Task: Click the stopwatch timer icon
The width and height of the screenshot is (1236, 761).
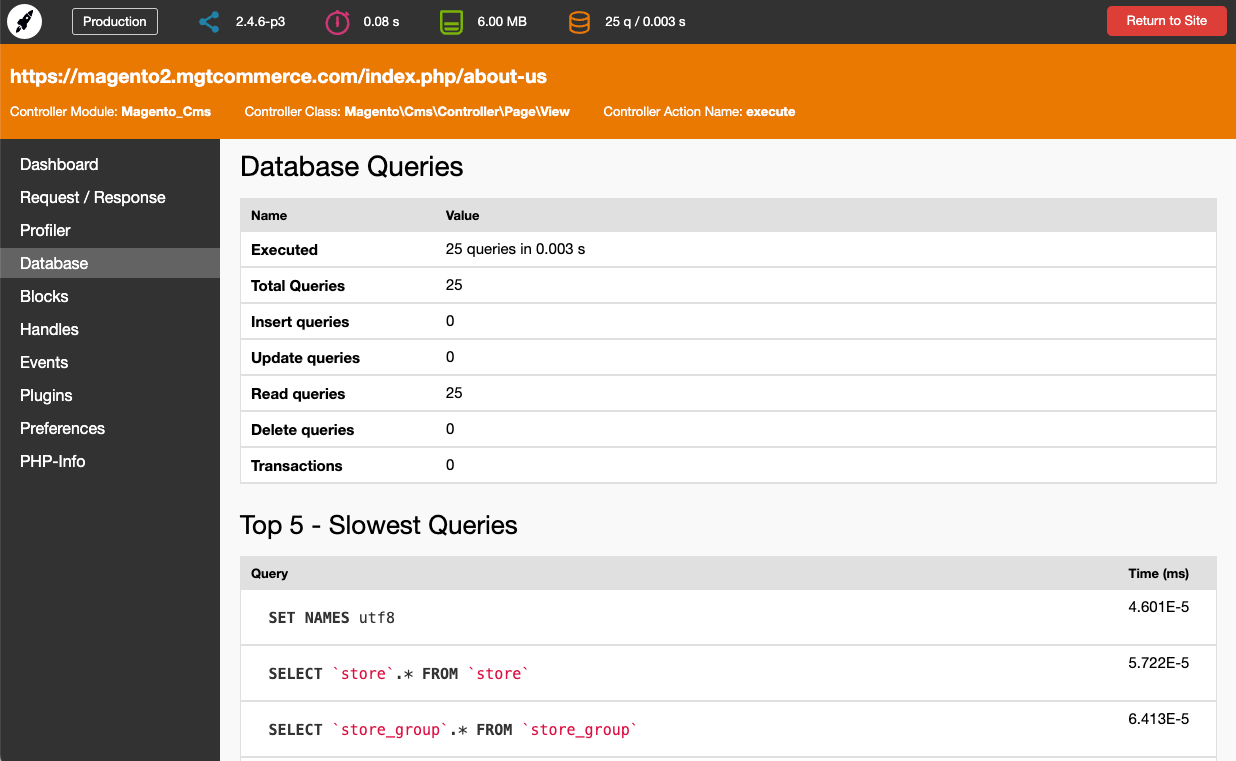Action: point(338,22)
